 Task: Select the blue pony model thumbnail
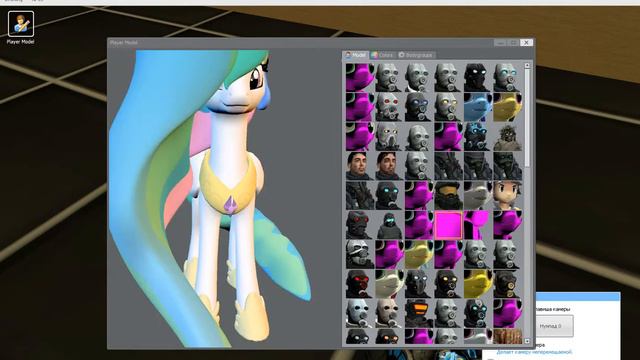478,107
